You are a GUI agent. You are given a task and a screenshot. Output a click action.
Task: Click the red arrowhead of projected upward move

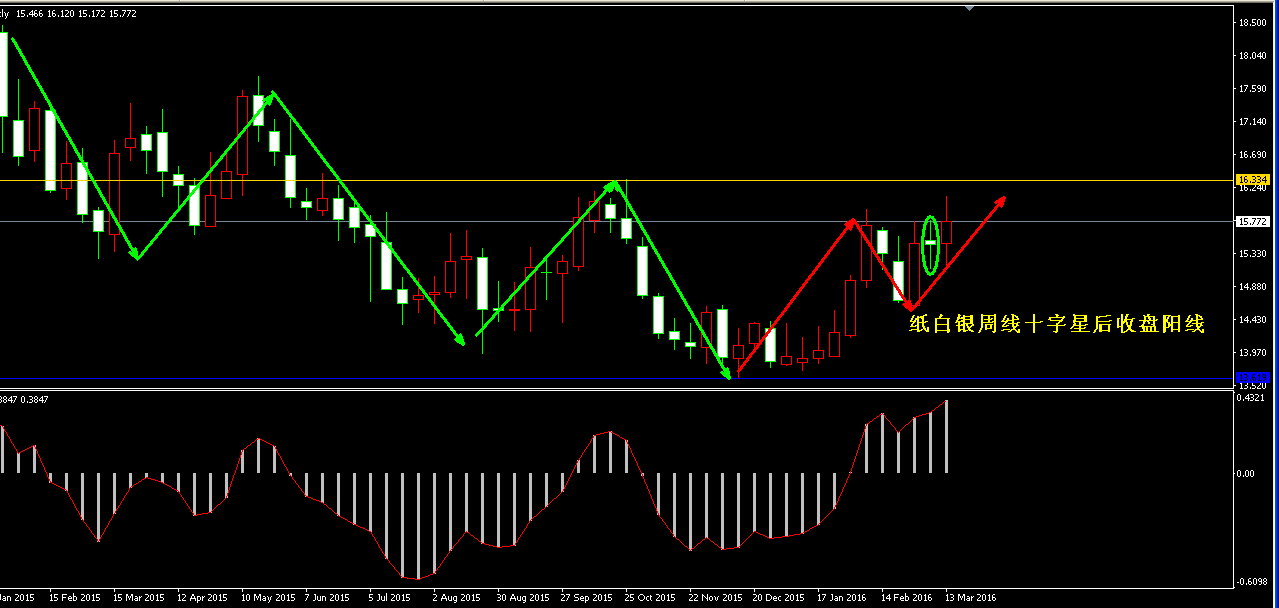point(999,201)
